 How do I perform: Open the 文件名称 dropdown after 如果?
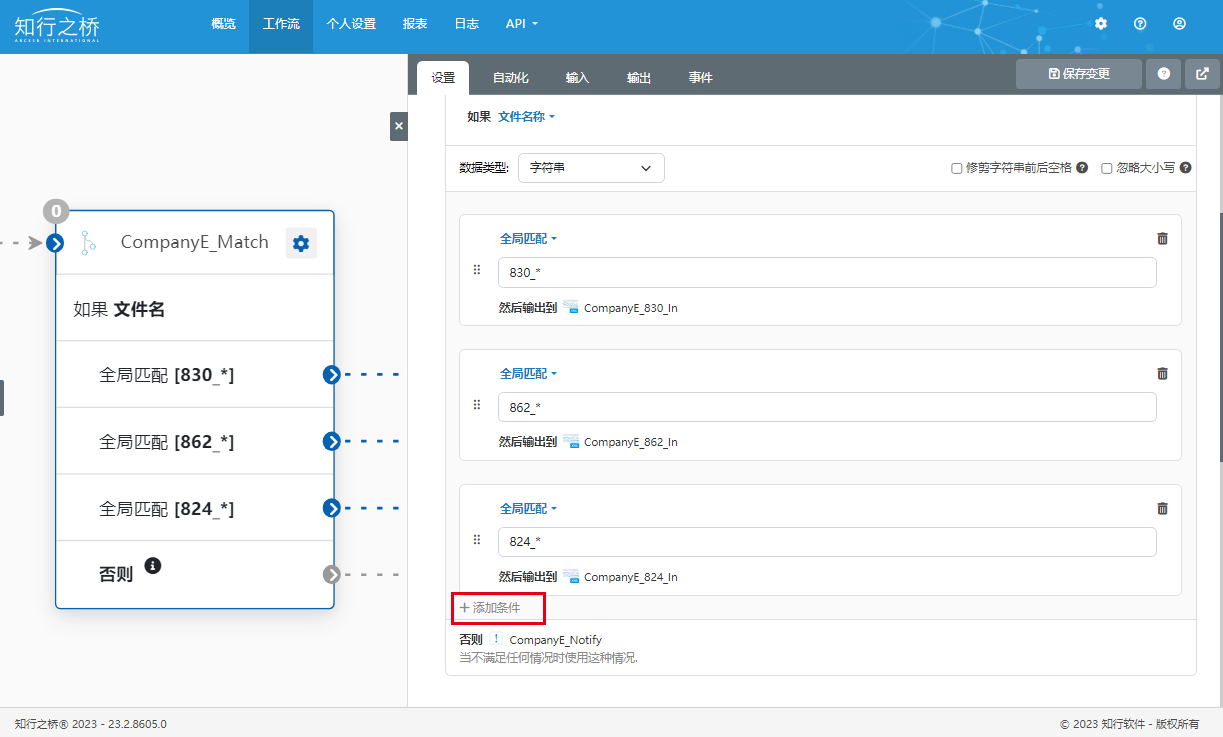(526, 117)
